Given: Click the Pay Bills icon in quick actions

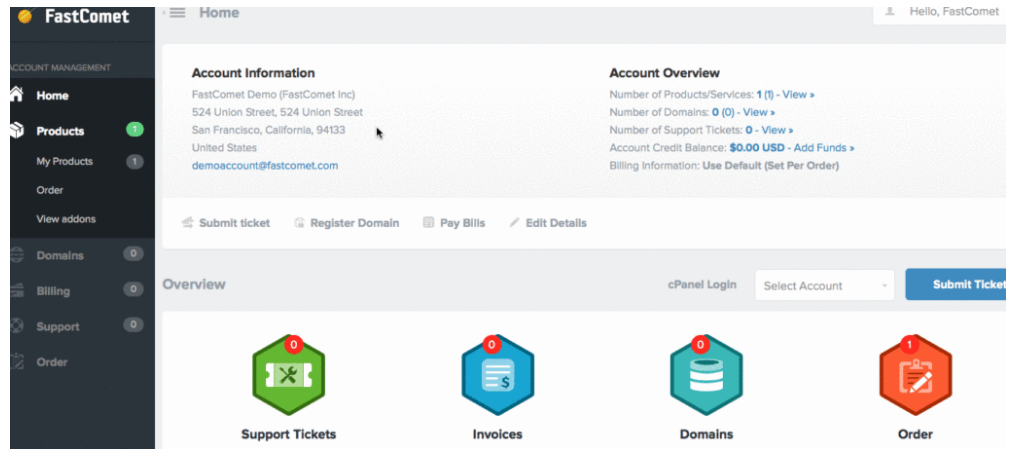Looking at the screenshot, I should pyautogui.click(x=428, y=223).
